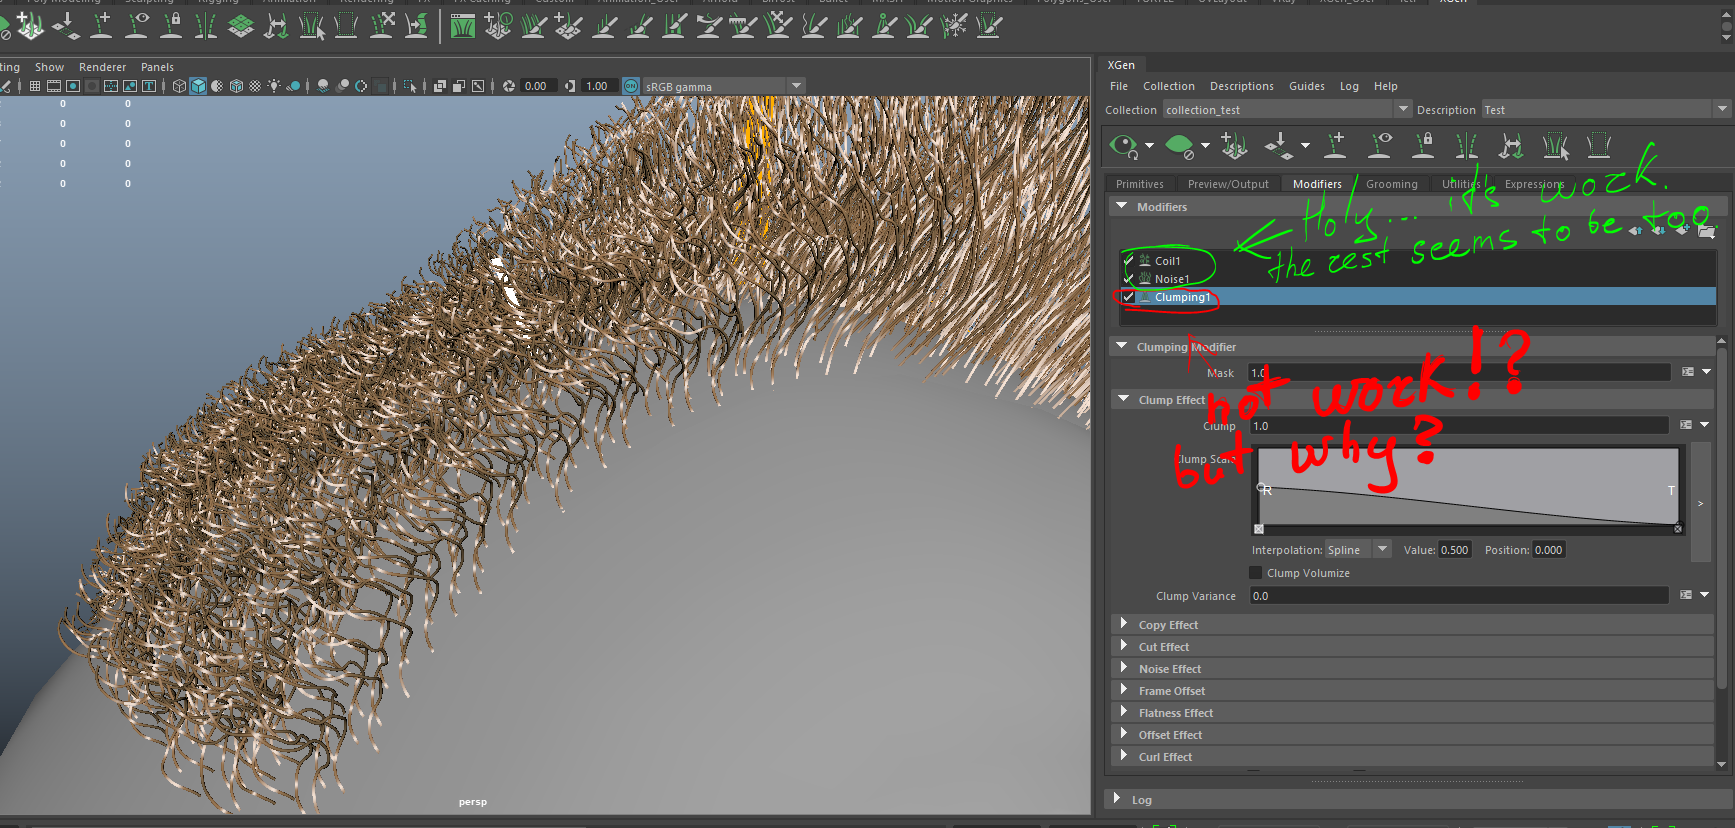Open the sRGB gamma view transform dropdown
Screen dimensions: 1735x828
click(x=797, y=86)
